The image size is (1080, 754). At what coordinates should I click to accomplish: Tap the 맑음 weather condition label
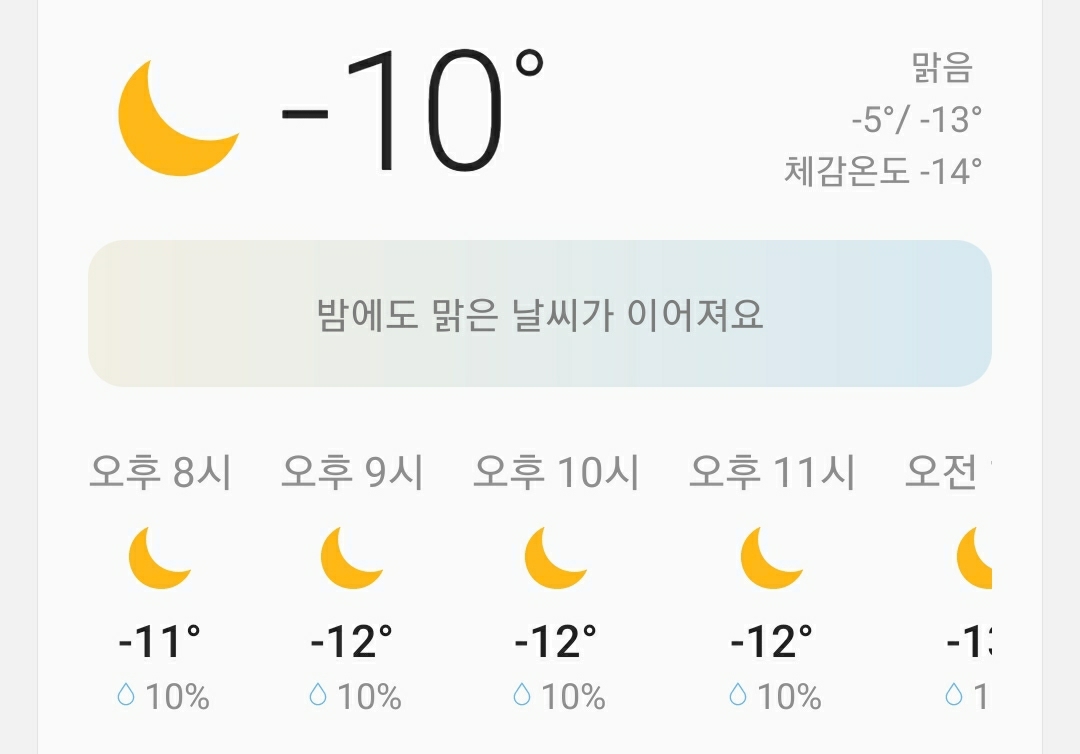(941, 68)
